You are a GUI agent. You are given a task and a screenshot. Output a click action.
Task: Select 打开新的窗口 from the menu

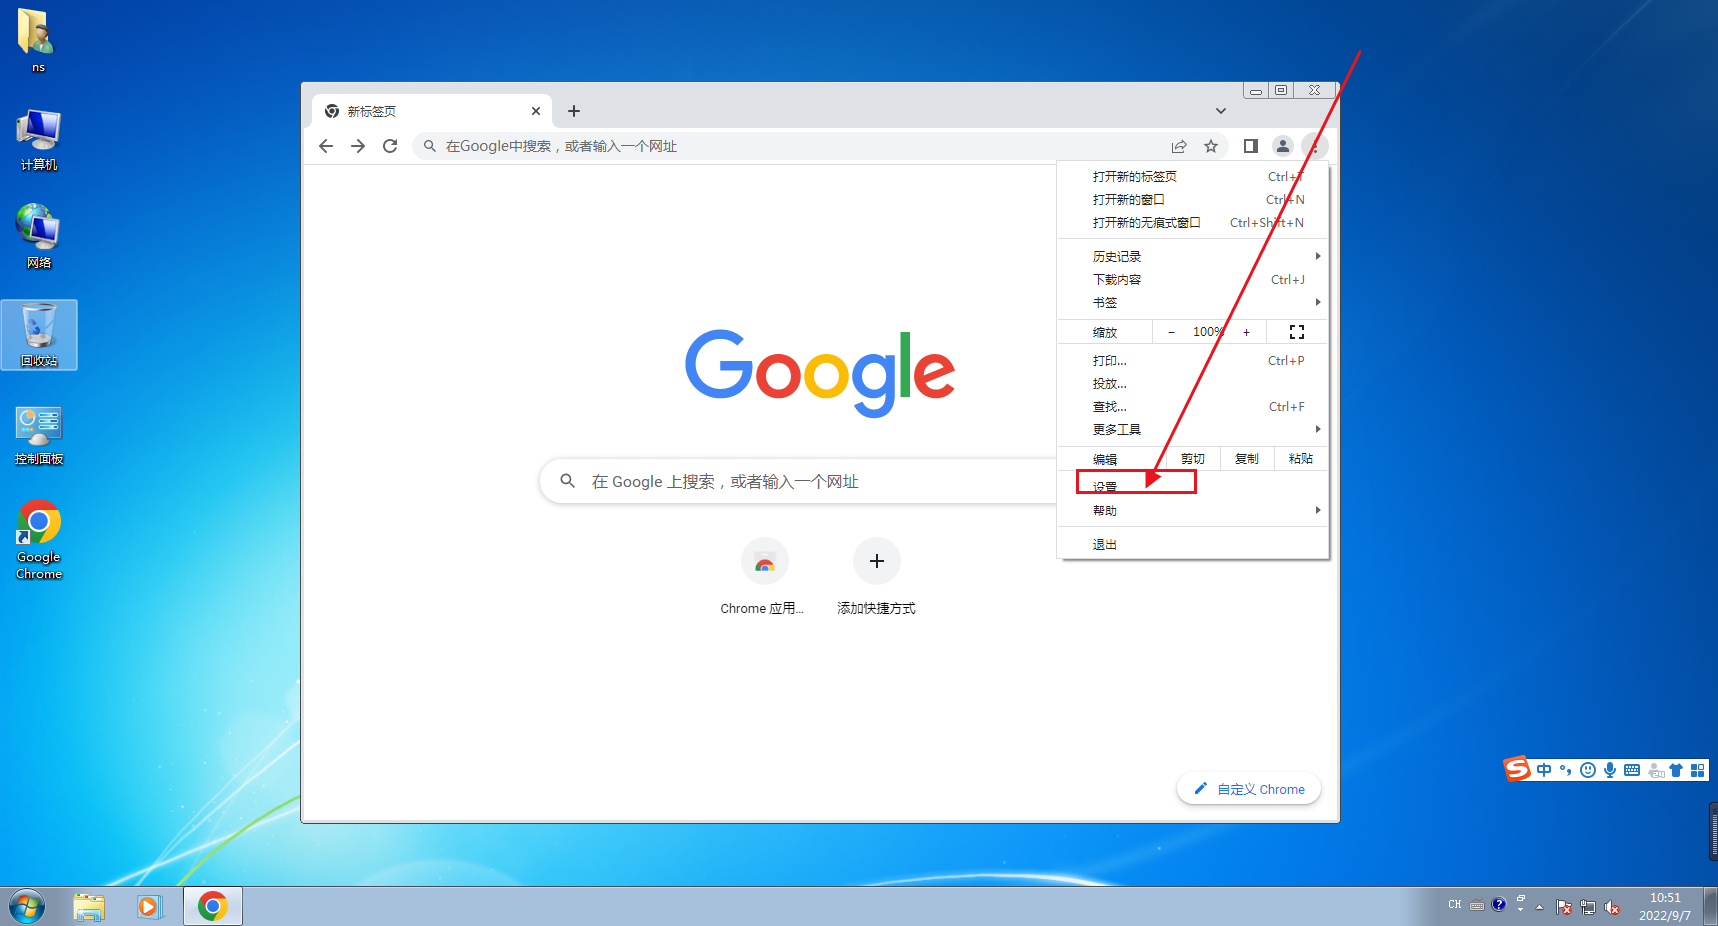coord(1193,200)
